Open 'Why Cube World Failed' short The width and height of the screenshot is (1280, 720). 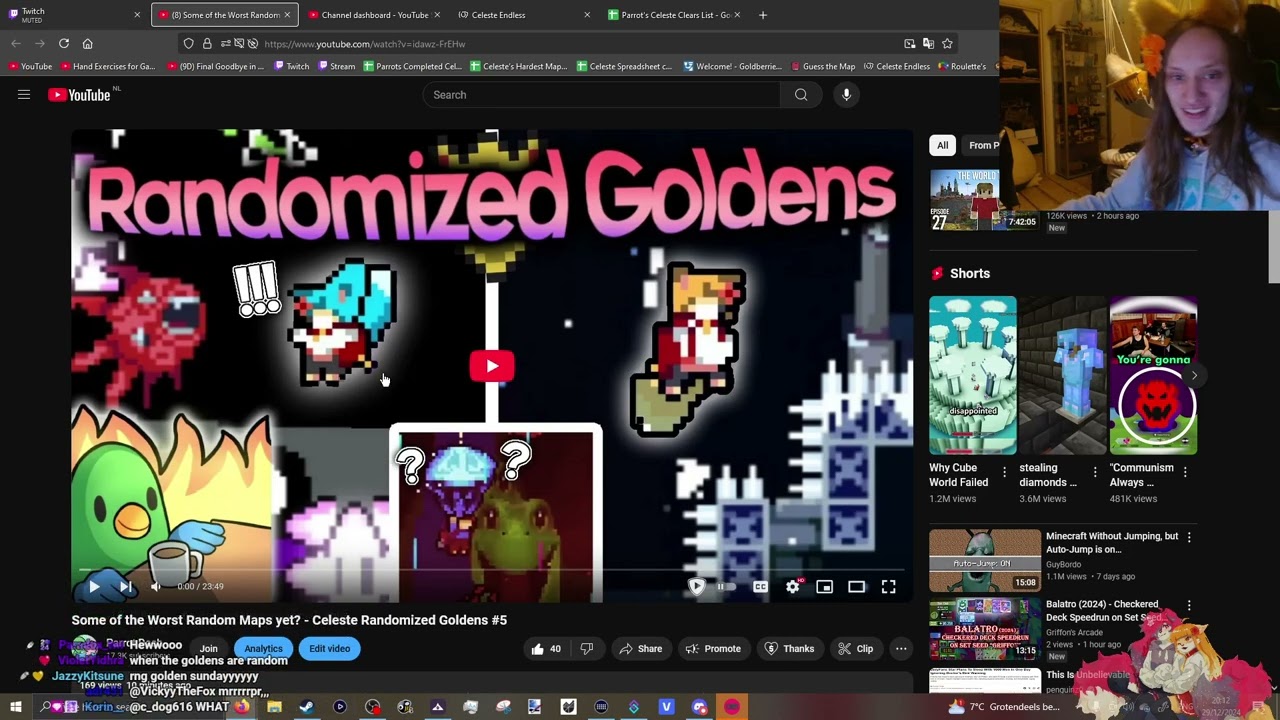point(972,375)
